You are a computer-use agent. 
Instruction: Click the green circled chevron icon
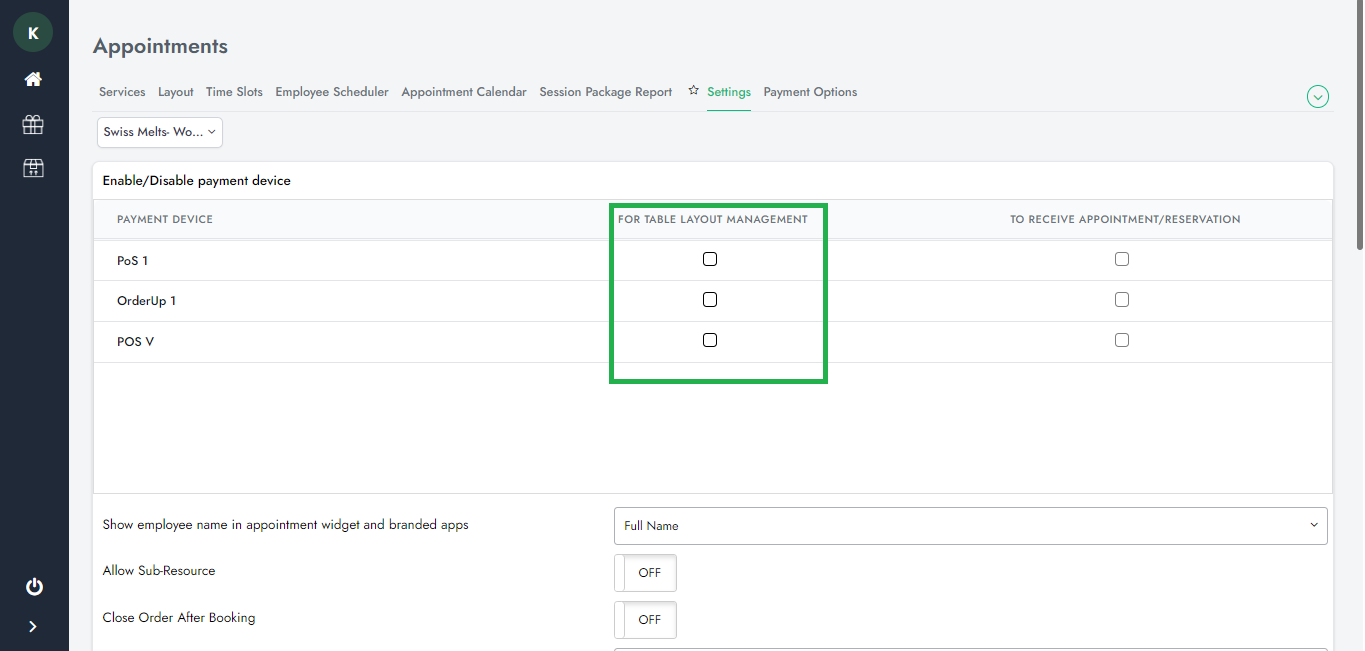pyautogui.click(x=1318, y=97)
